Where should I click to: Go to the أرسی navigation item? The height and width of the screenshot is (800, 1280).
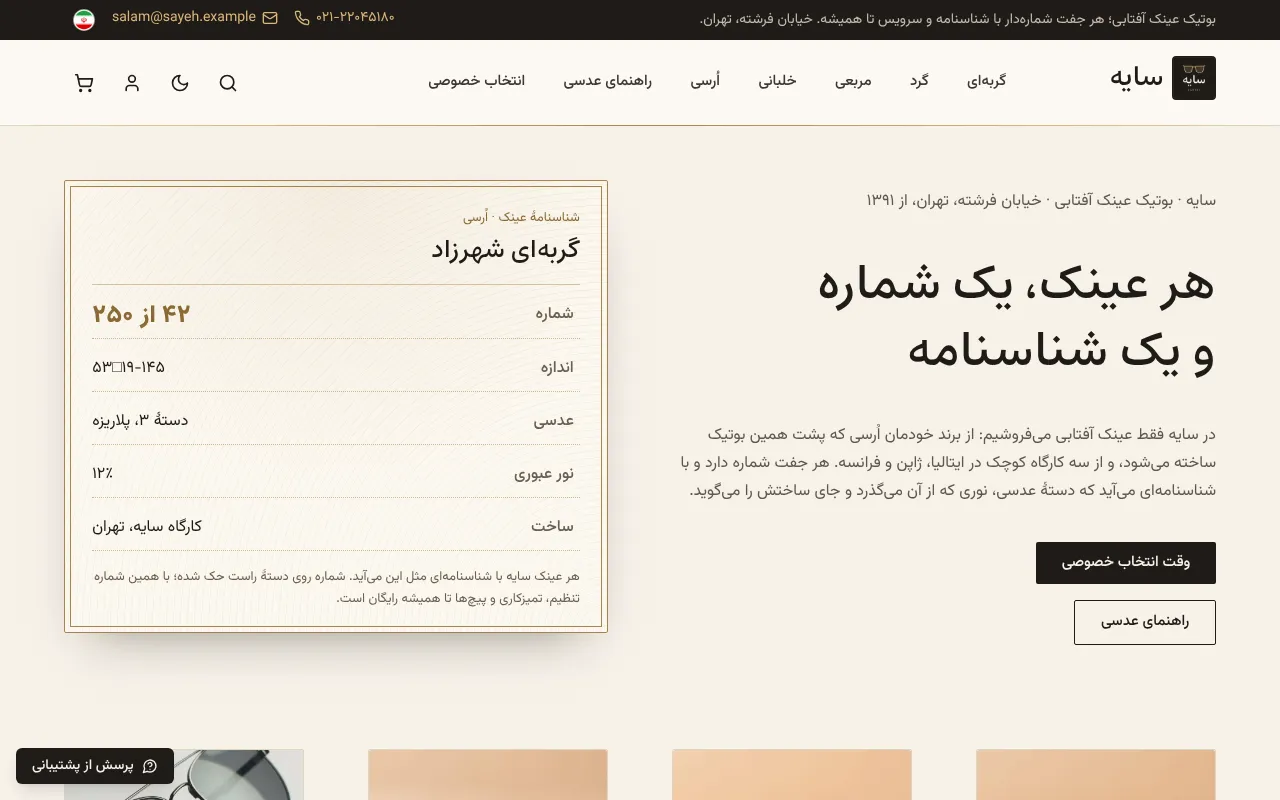[x=705, y=81]
